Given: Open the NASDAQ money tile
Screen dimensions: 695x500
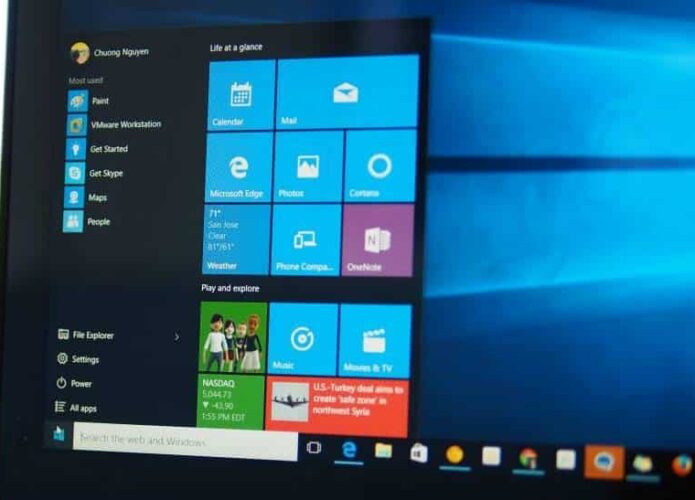Looking at the screenshot, I should point(230,402).
